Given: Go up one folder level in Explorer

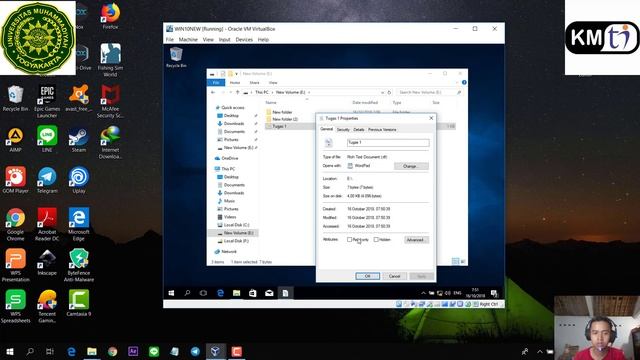Looking at the screenshot, I should coord(238,93).
